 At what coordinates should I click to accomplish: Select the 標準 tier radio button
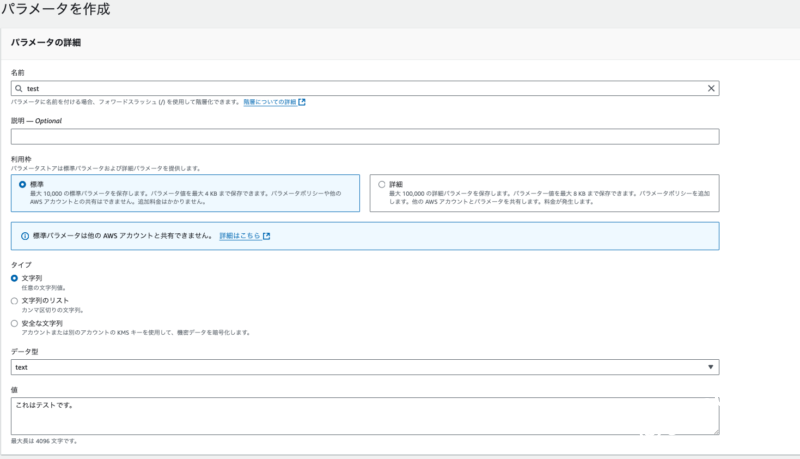point(23,185)
